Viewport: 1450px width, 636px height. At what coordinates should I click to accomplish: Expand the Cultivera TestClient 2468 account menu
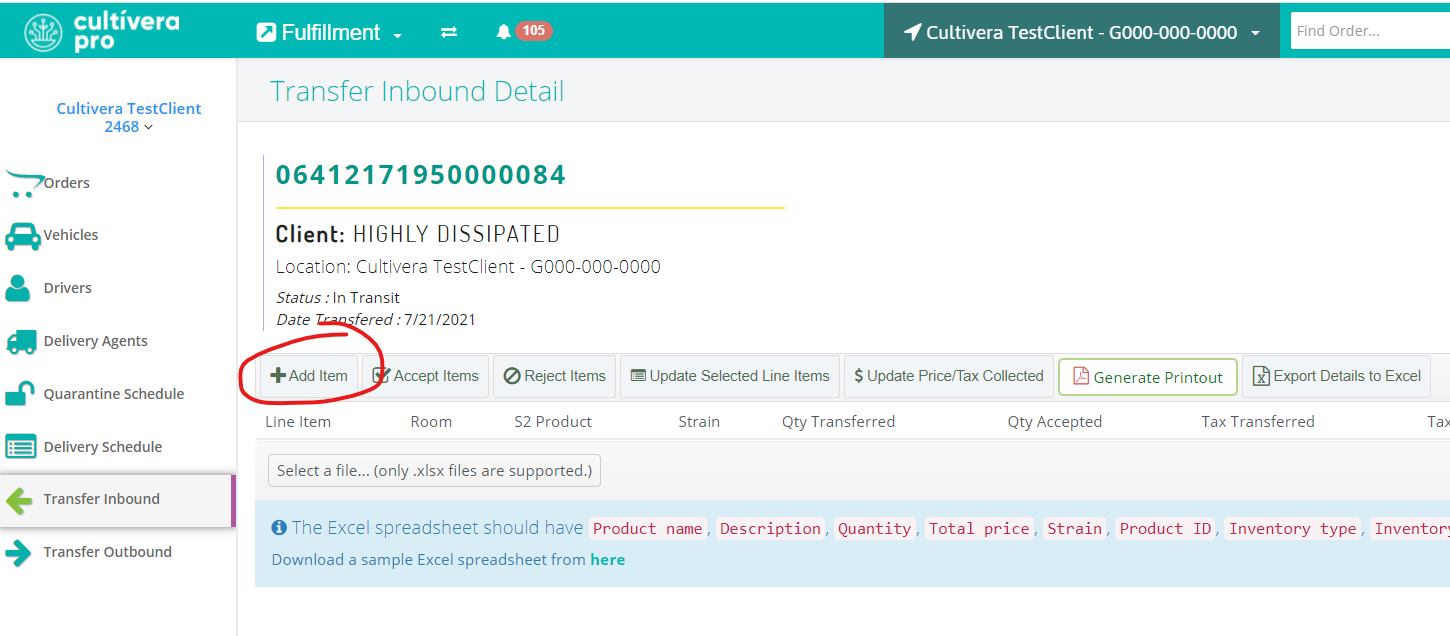tap(129, 117)
